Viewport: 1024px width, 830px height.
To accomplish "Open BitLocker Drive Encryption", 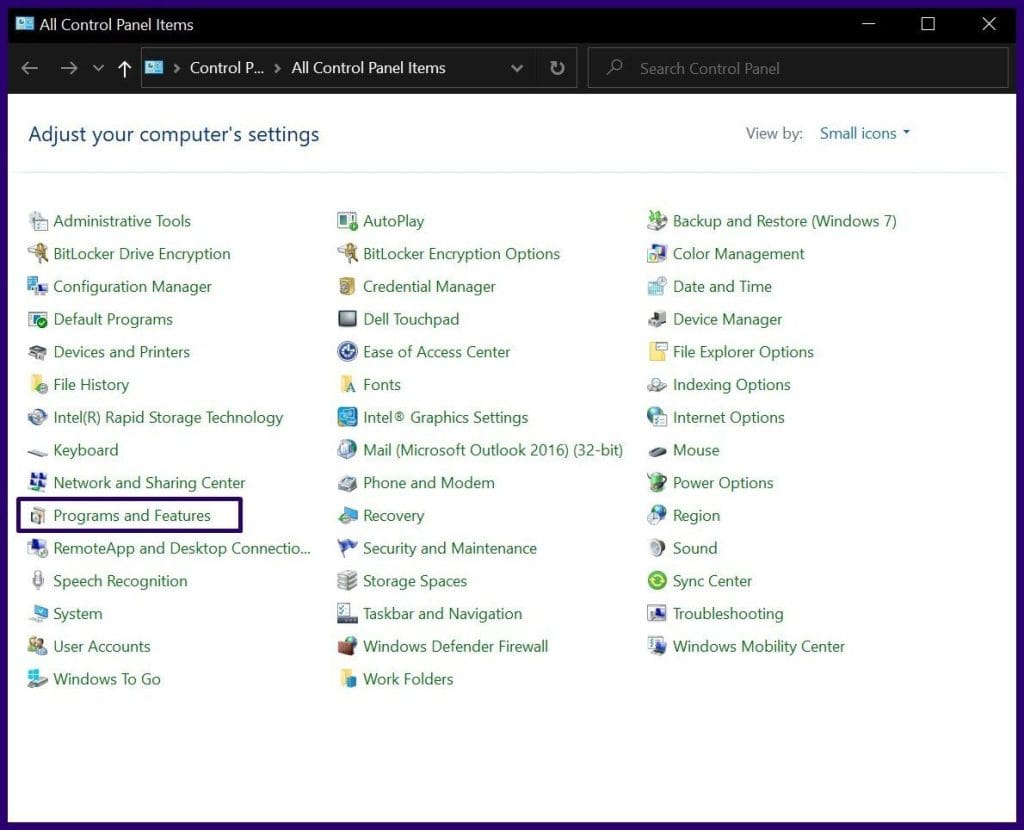I will tap(143, 253).
